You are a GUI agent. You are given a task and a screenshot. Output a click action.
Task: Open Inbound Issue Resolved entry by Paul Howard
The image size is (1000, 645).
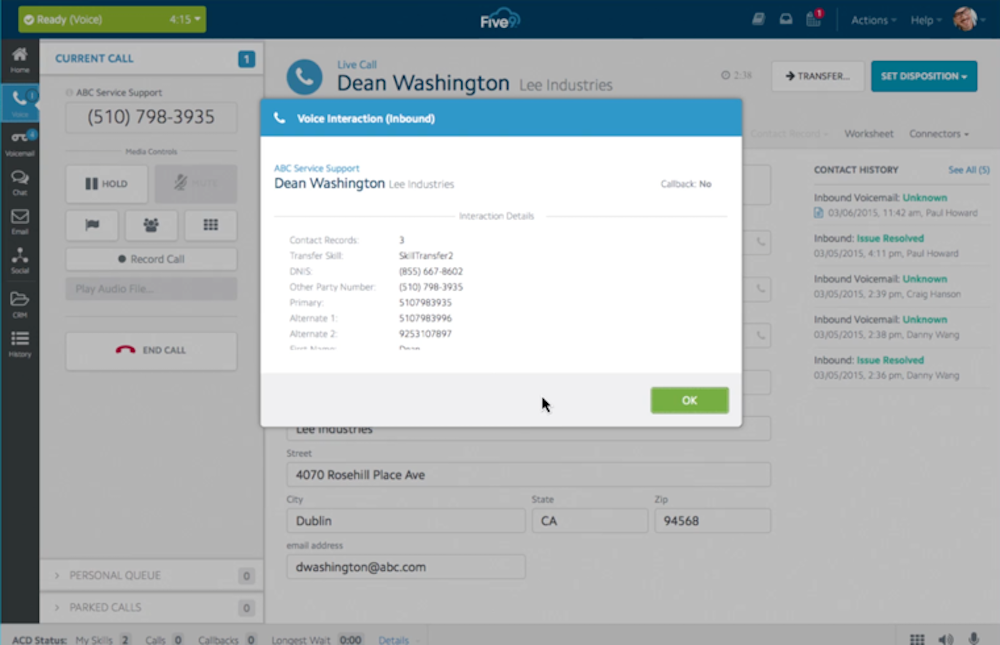(901, 246)
